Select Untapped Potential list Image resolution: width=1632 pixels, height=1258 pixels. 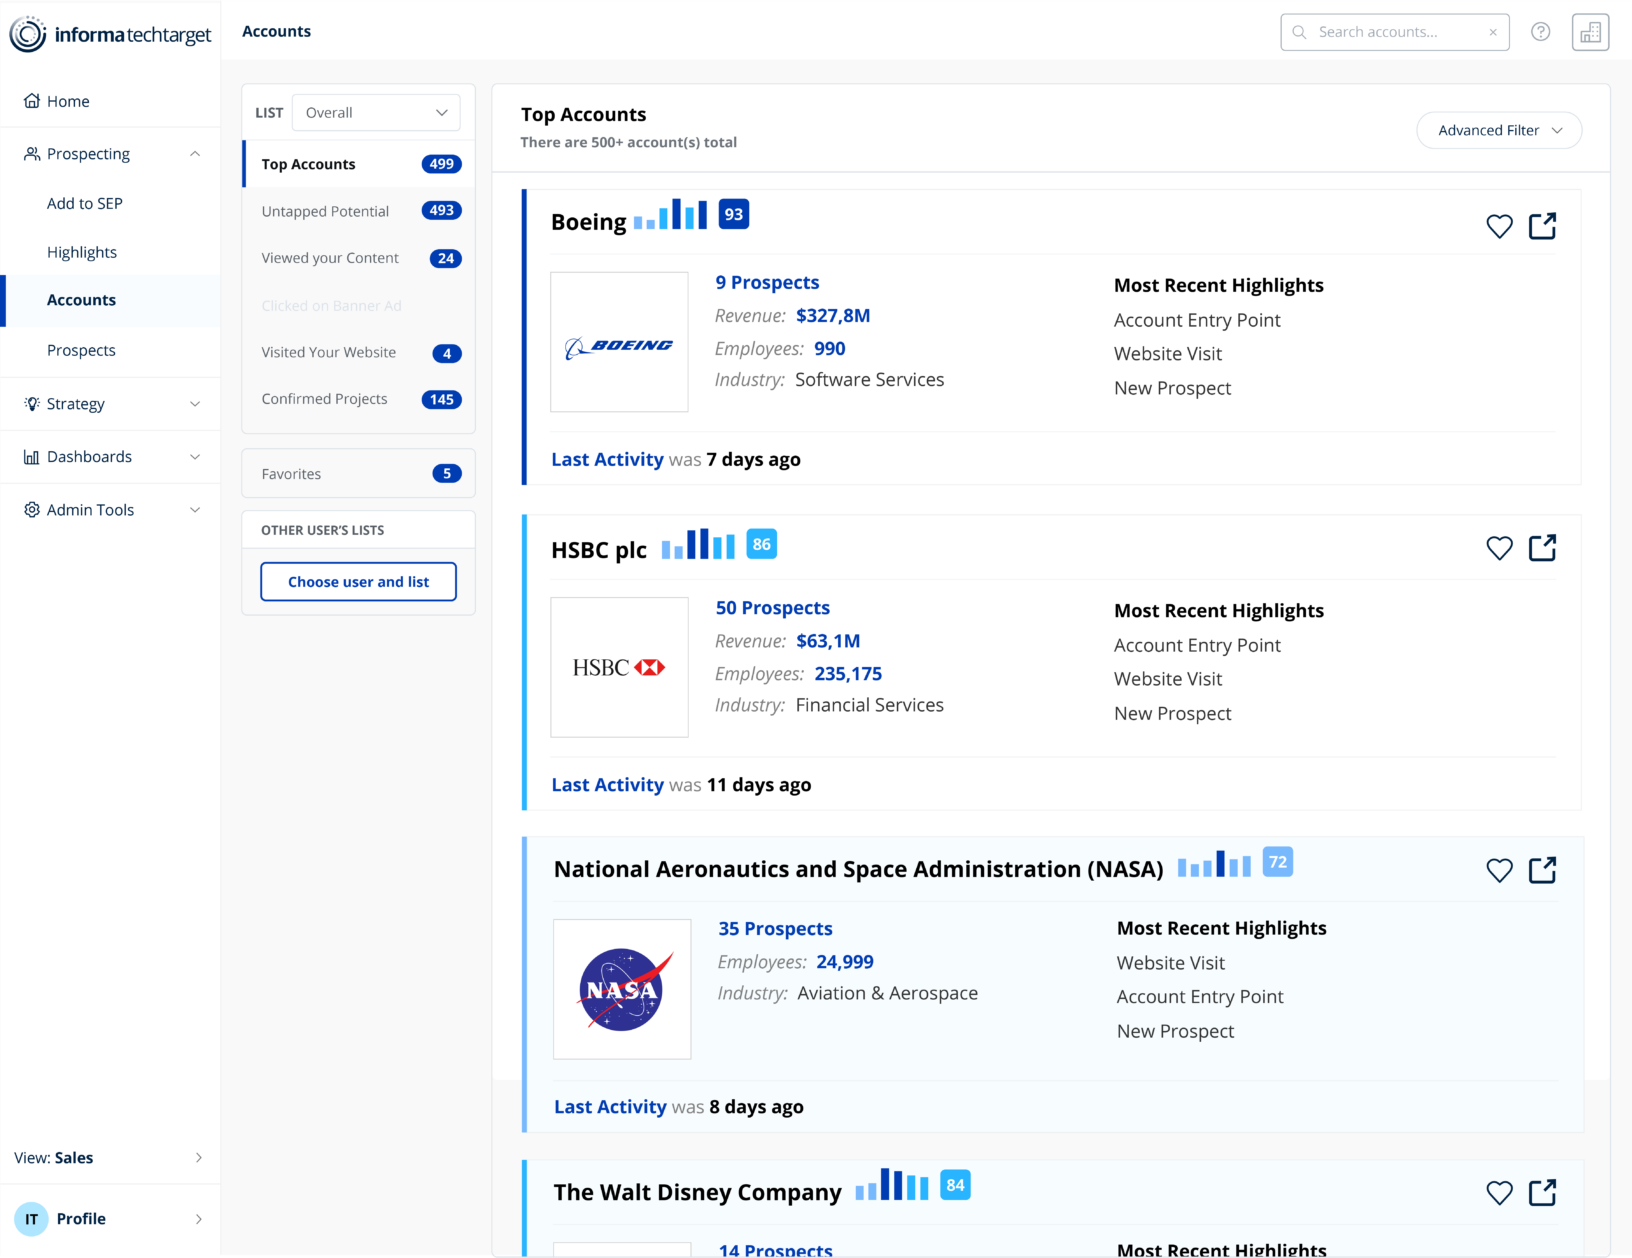coord(359,211)
